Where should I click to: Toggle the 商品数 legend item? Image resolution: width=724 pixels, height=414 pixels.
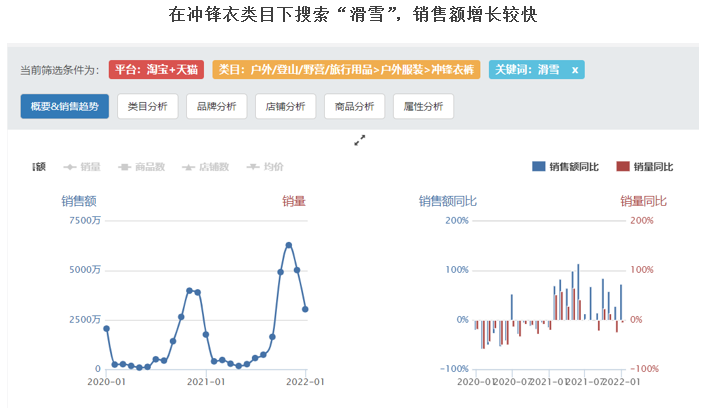pyautogui.click(x=142, y=167)
